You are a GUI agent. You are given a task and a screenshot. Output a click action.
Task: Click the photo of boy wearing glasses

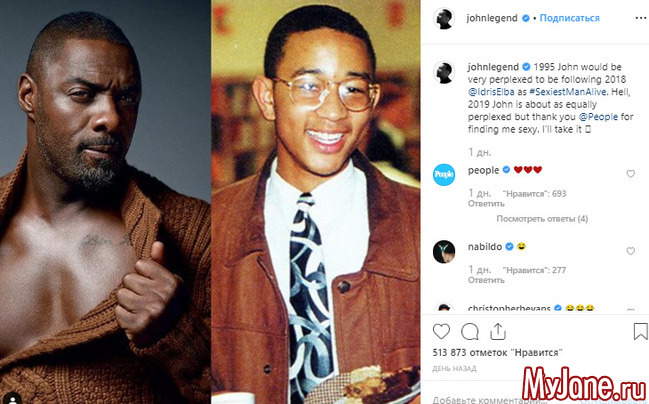[317, 200]
